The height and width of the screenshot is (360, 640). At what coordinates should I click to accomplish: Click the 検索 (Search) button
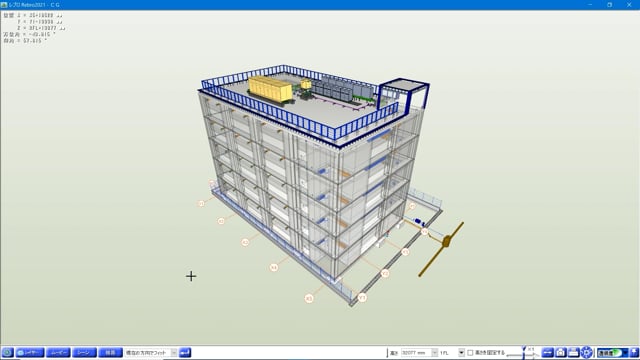[x=110, y=352]
